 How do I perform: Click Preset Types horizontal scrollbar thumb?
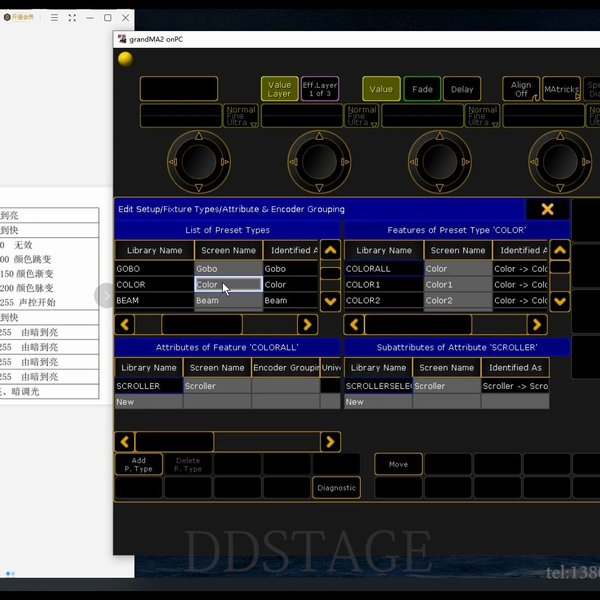202,324
